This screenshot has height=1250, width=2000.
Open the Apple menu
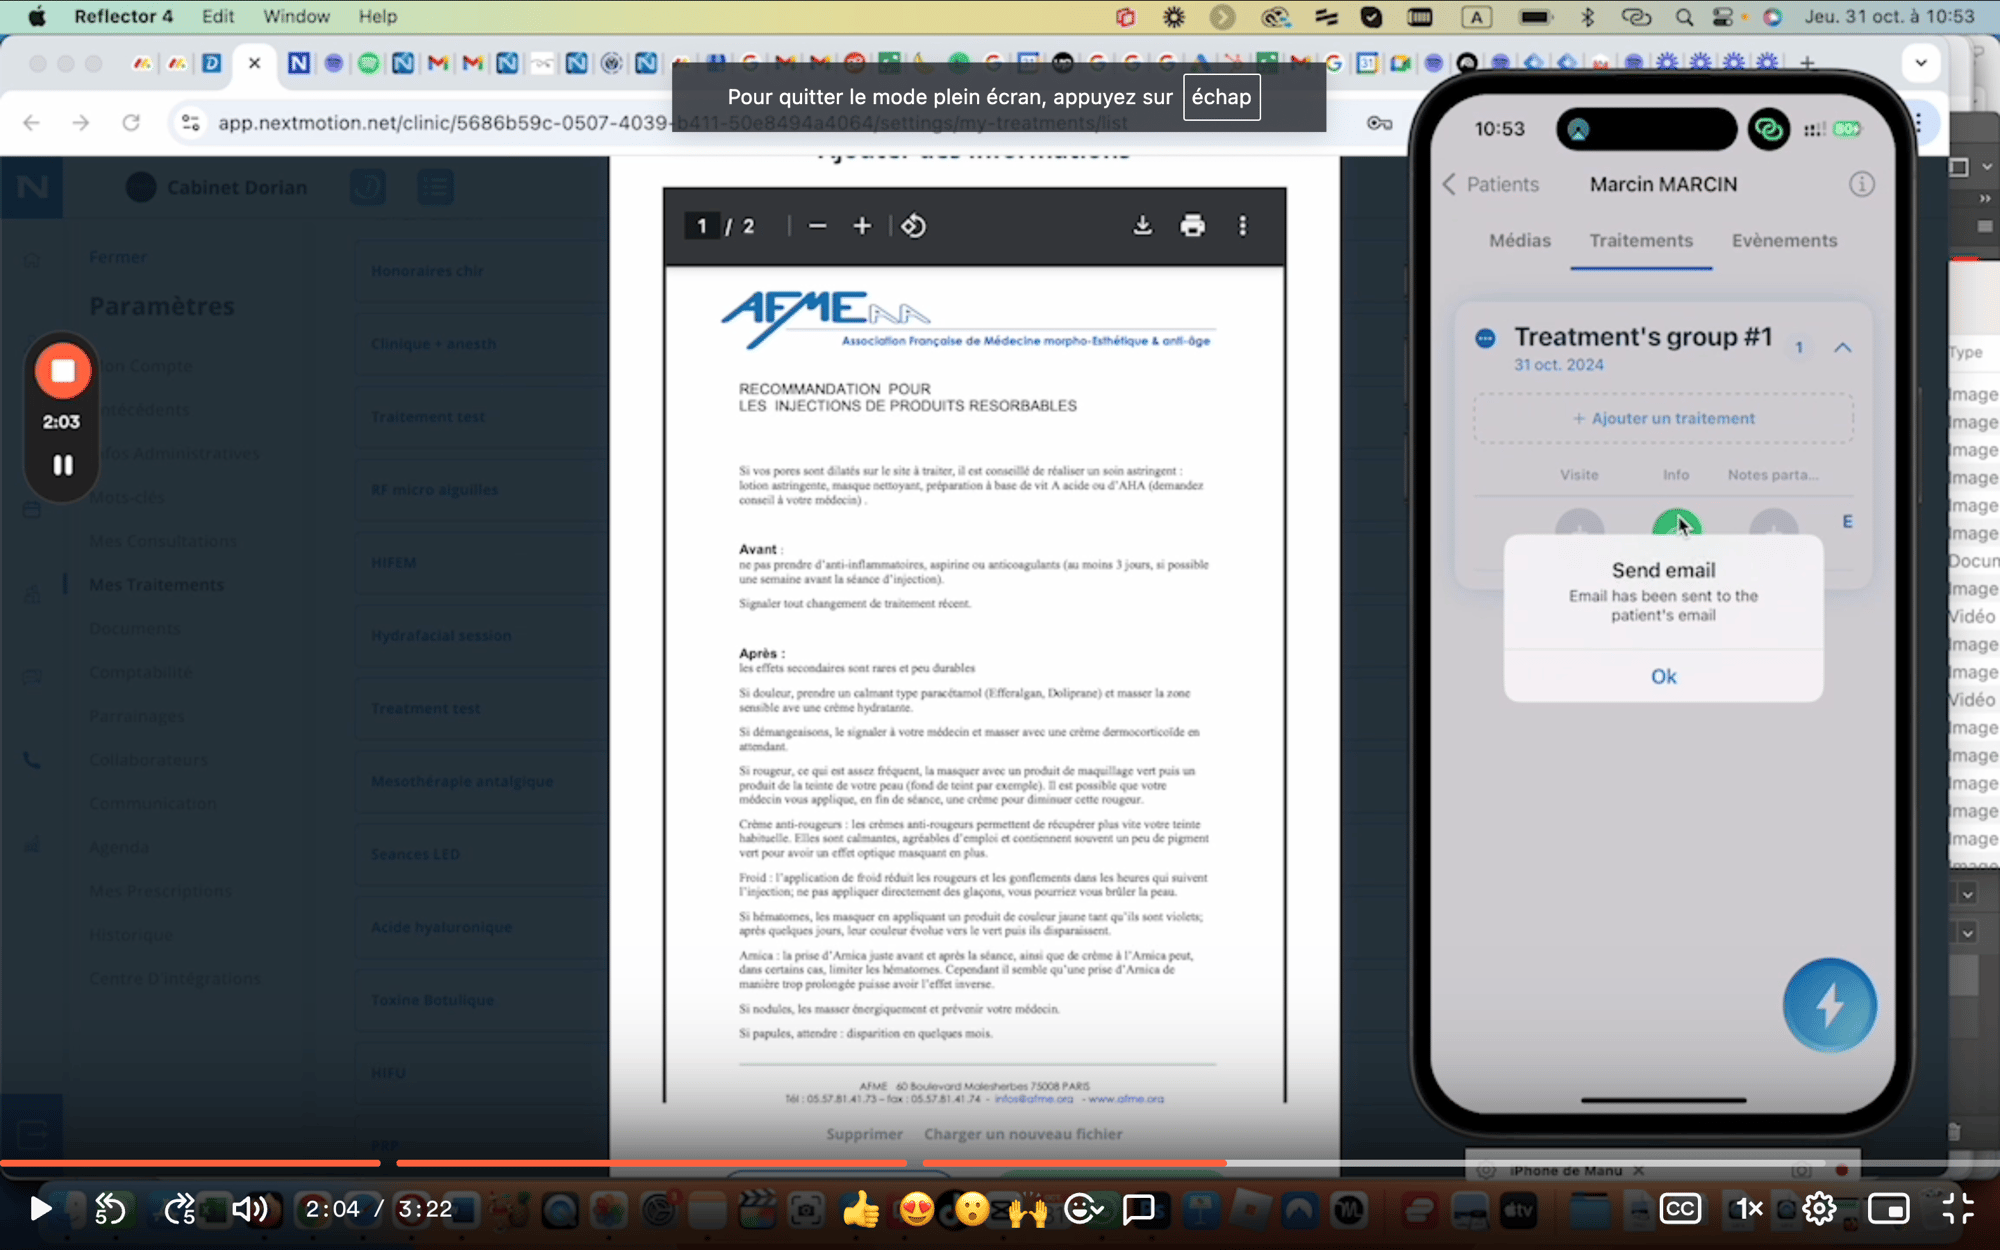click(x=36, y=16)
